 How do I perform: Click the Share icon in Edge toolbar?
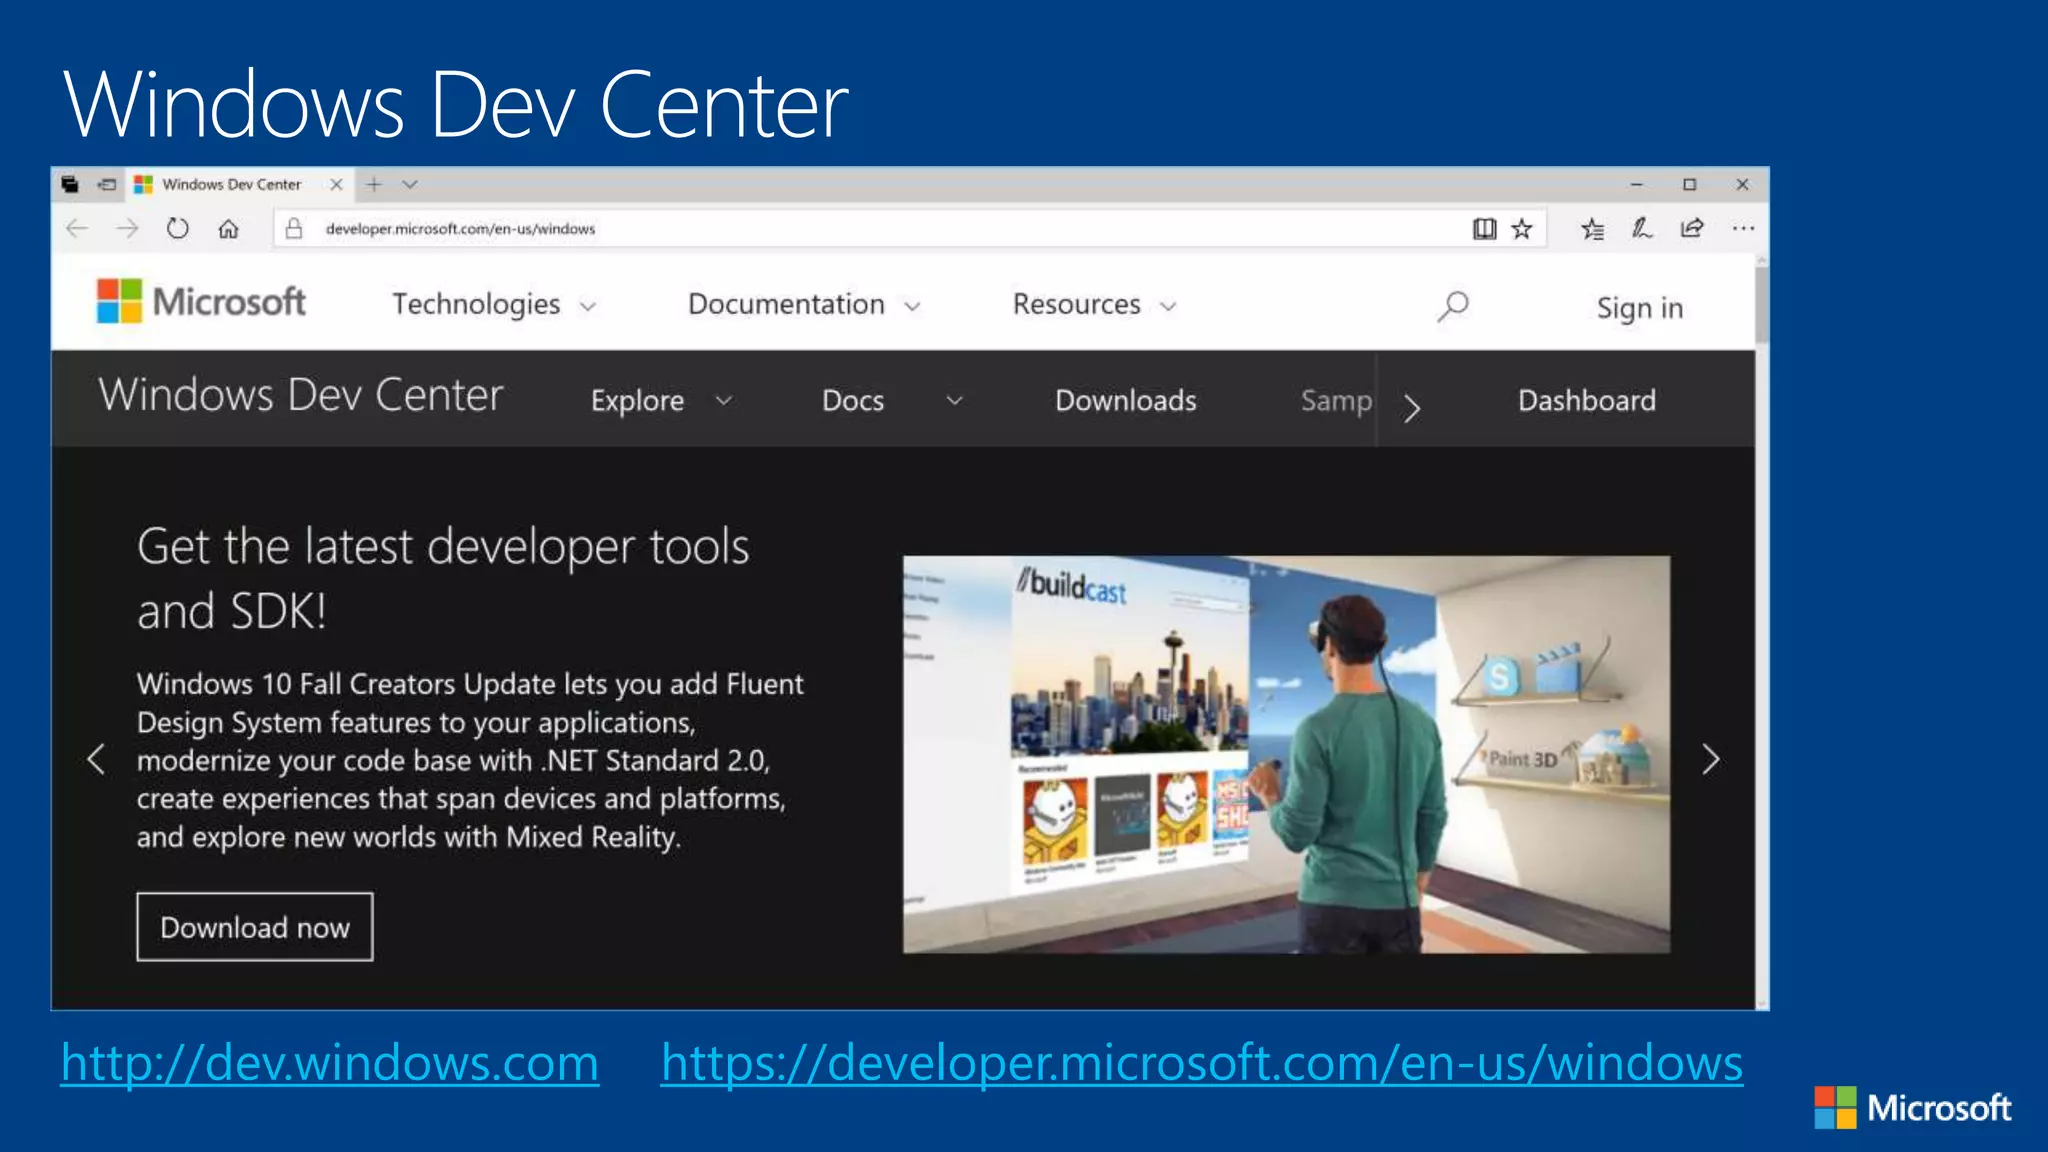click(1692, 229)
